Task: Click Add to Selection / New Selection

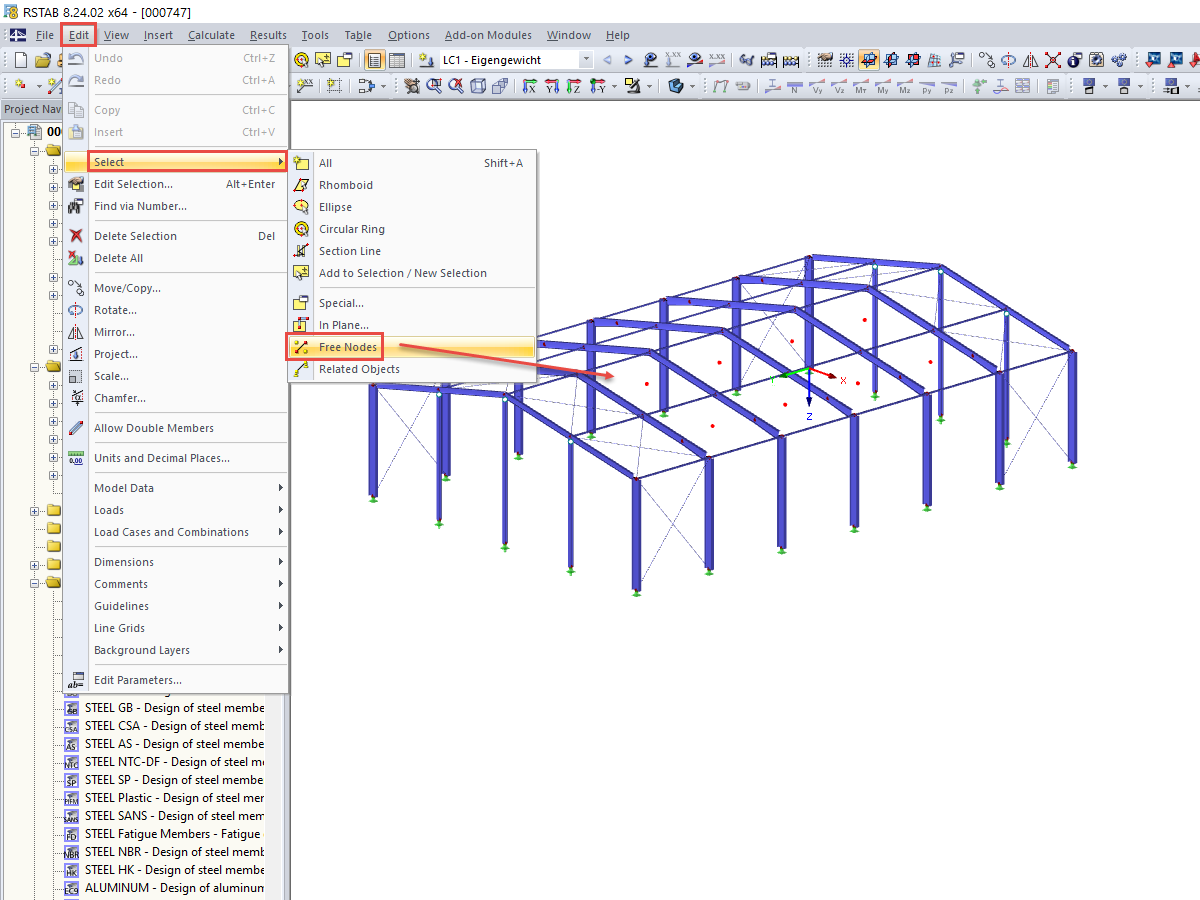Action: tap(413, 273)
